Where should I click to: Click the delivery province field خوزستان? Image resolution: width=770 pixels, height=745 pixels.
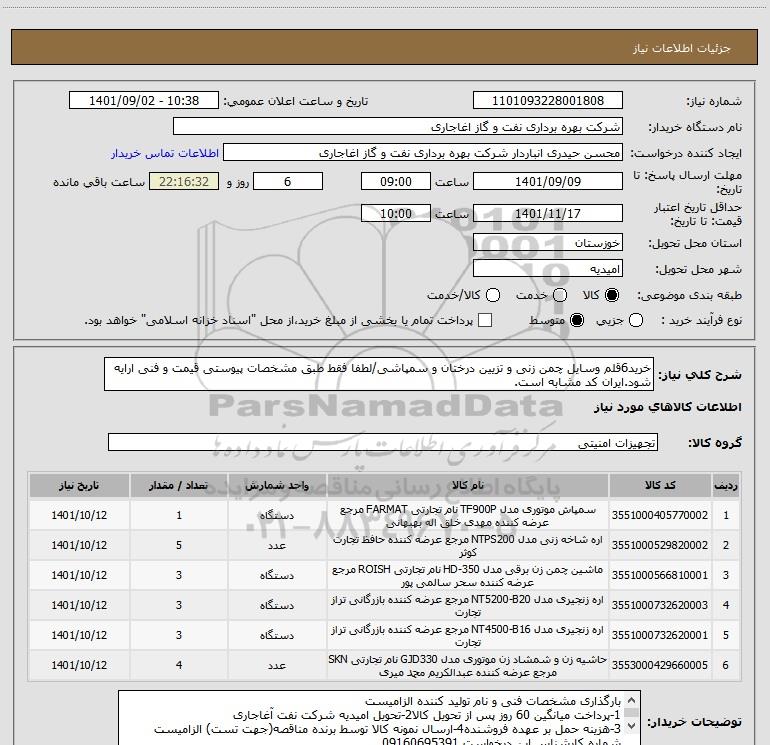[x=548, y=243]
